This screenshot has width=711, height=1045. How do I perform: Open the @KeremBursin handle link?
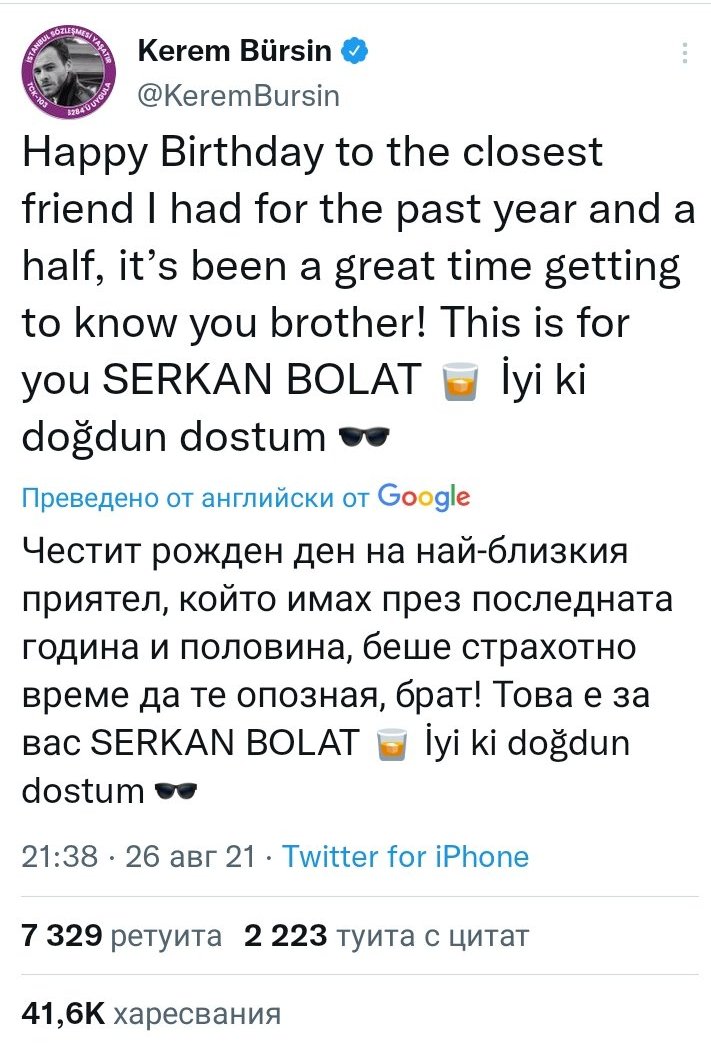(x=237, y=95)
